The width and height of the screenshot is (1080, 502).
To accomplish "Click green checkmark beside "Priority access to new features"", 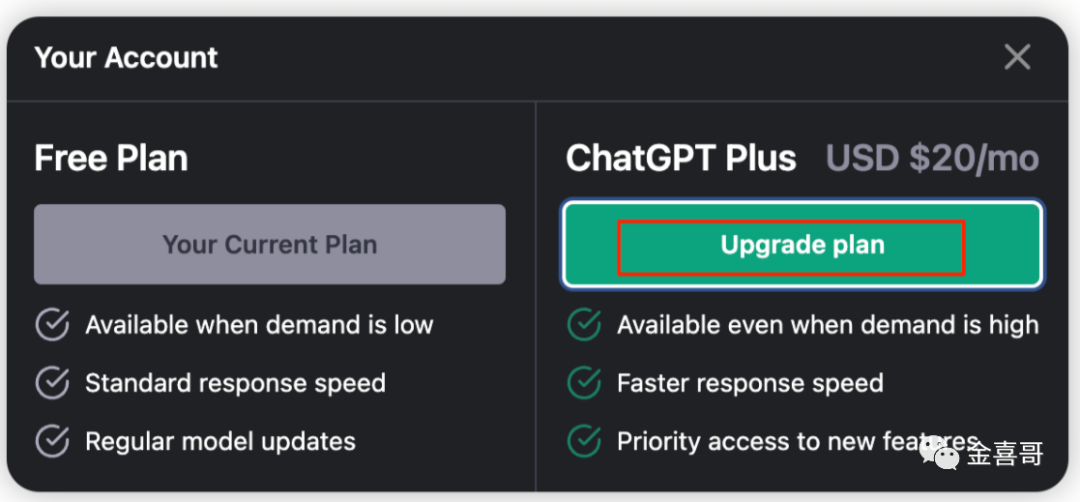I will coord(584,441).
